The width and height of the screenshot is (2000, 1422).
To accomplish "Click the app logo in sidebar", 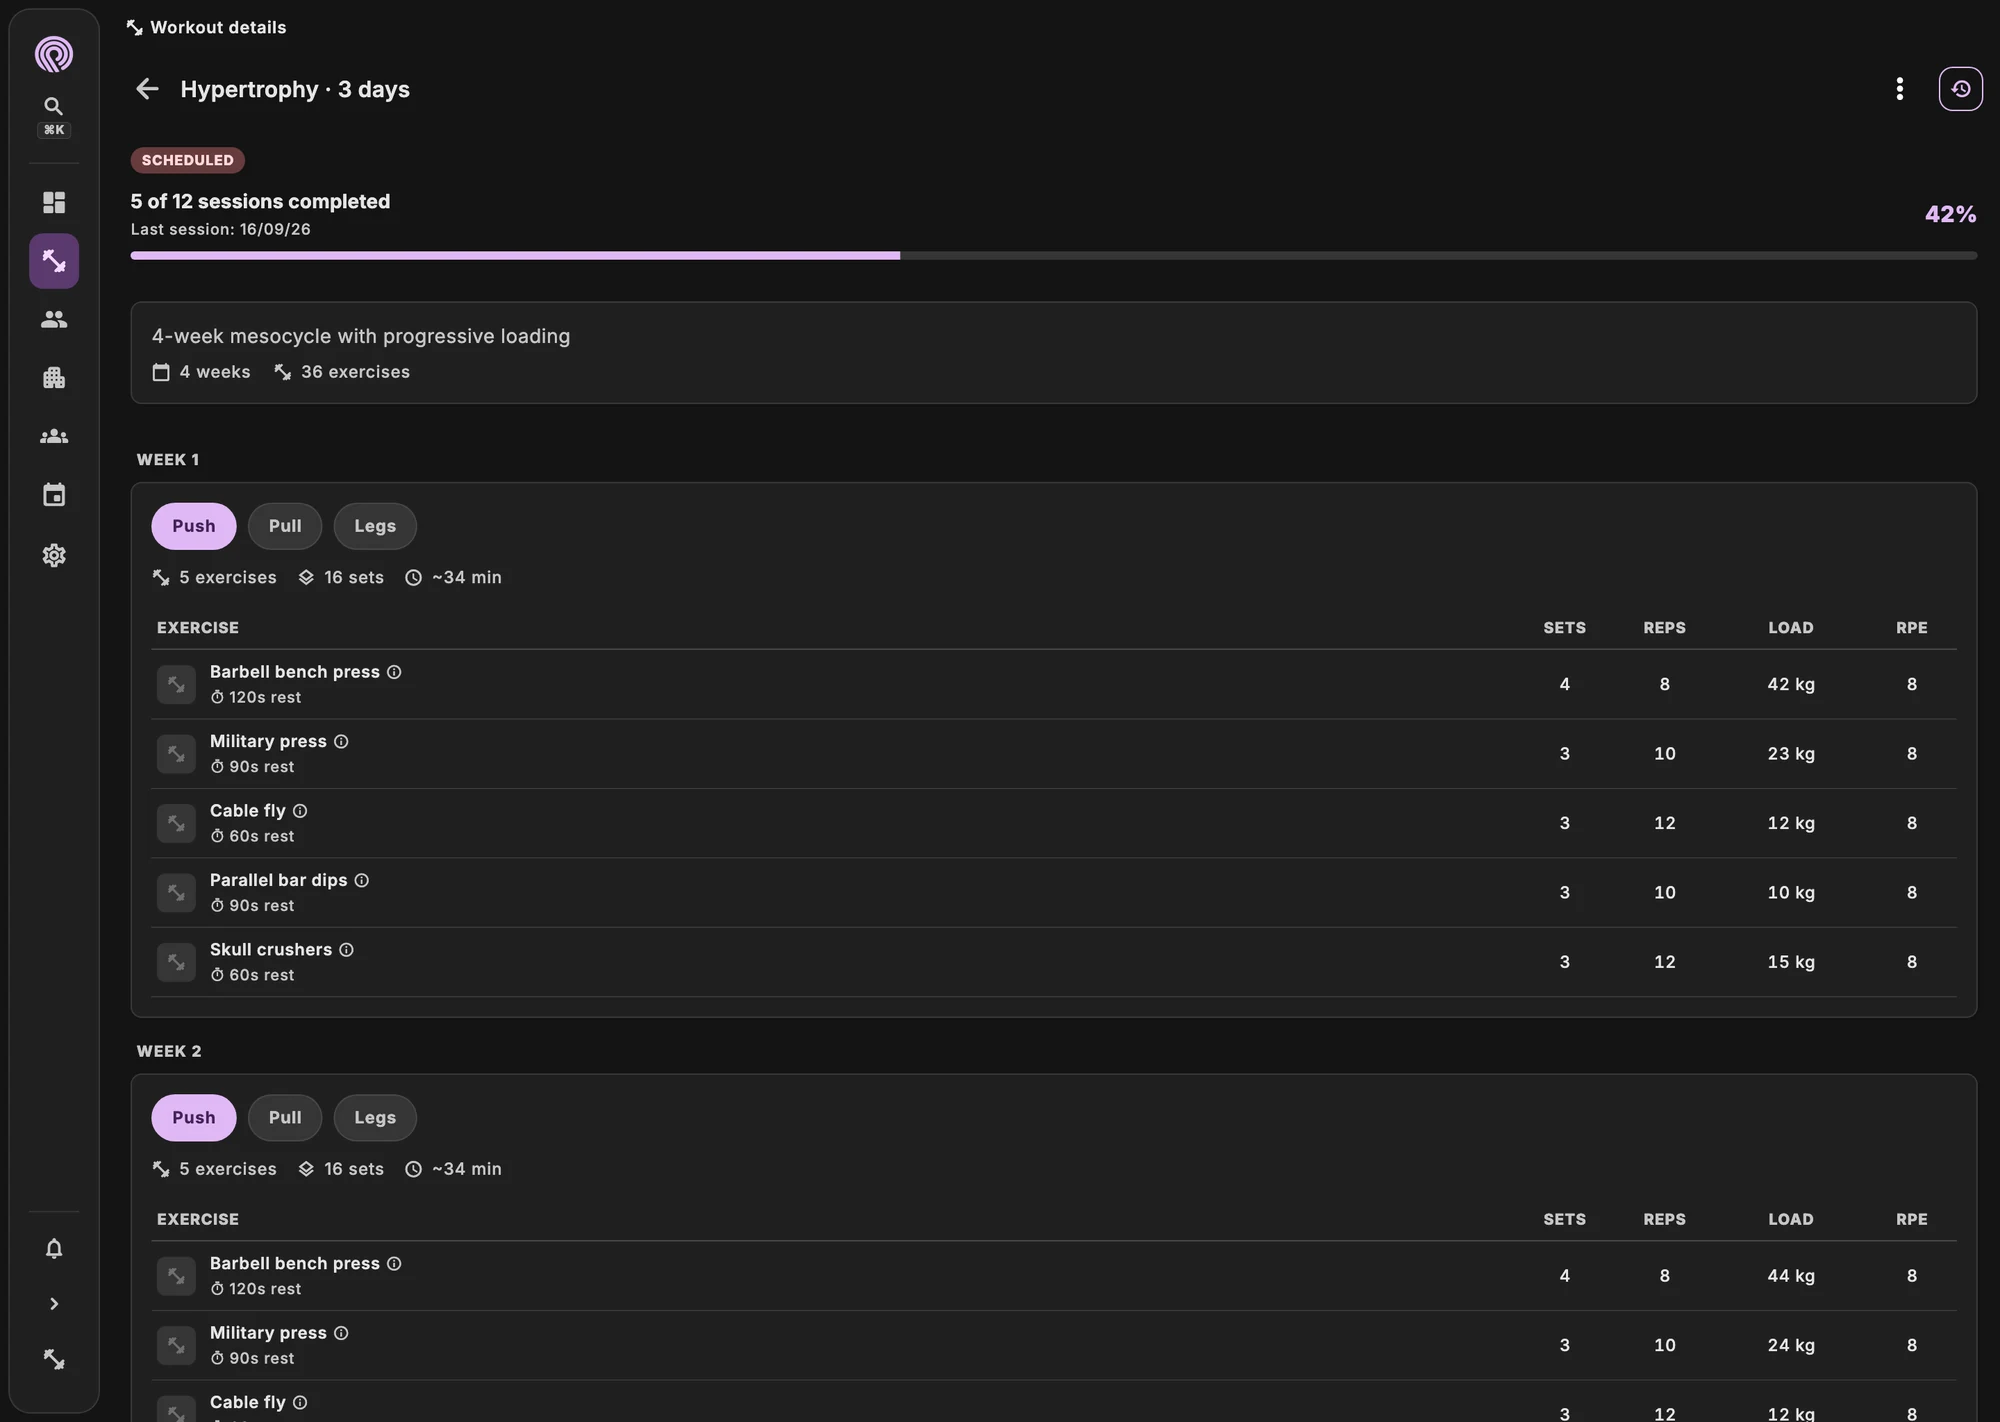I will pos(54,54).
